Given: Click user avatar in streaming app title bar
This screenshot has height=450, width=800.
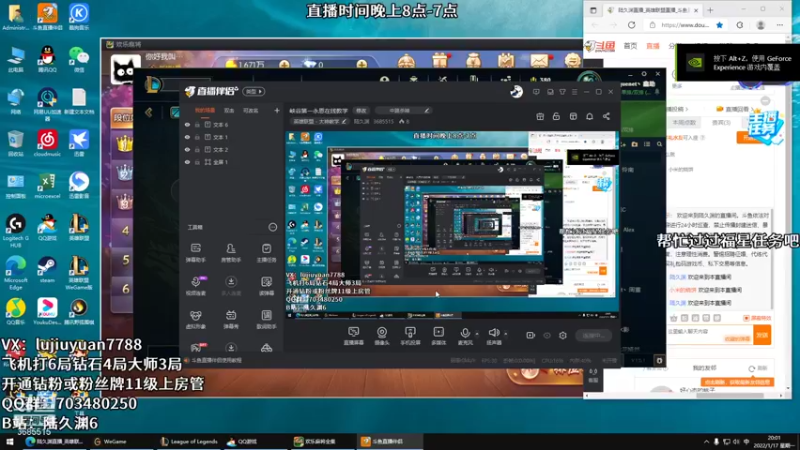Looking at the screenshot, I should click(x=516, y=91).
